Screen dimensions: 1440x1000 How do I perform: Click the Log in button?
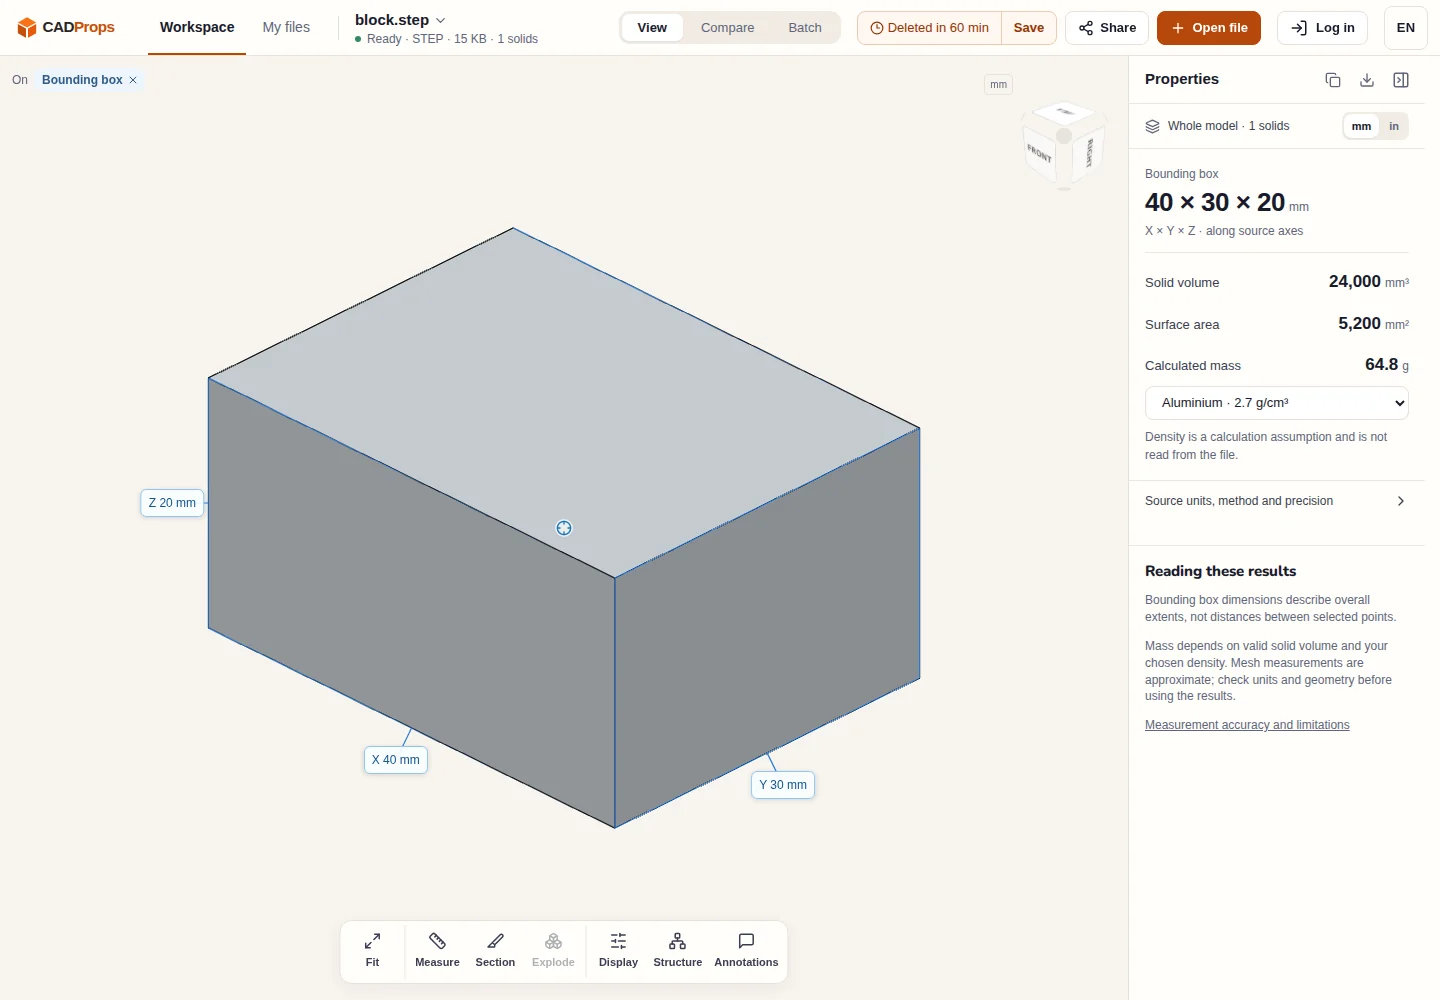pos(1322,28)
